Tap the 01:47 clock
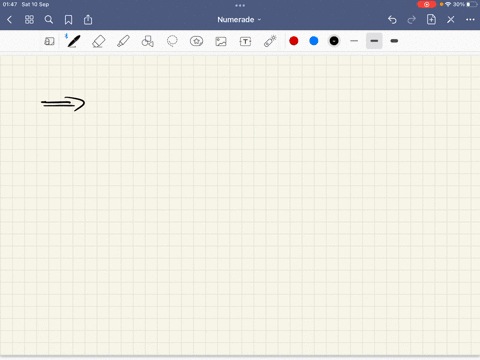Screen dimensions: 480x360 [10, 4]
